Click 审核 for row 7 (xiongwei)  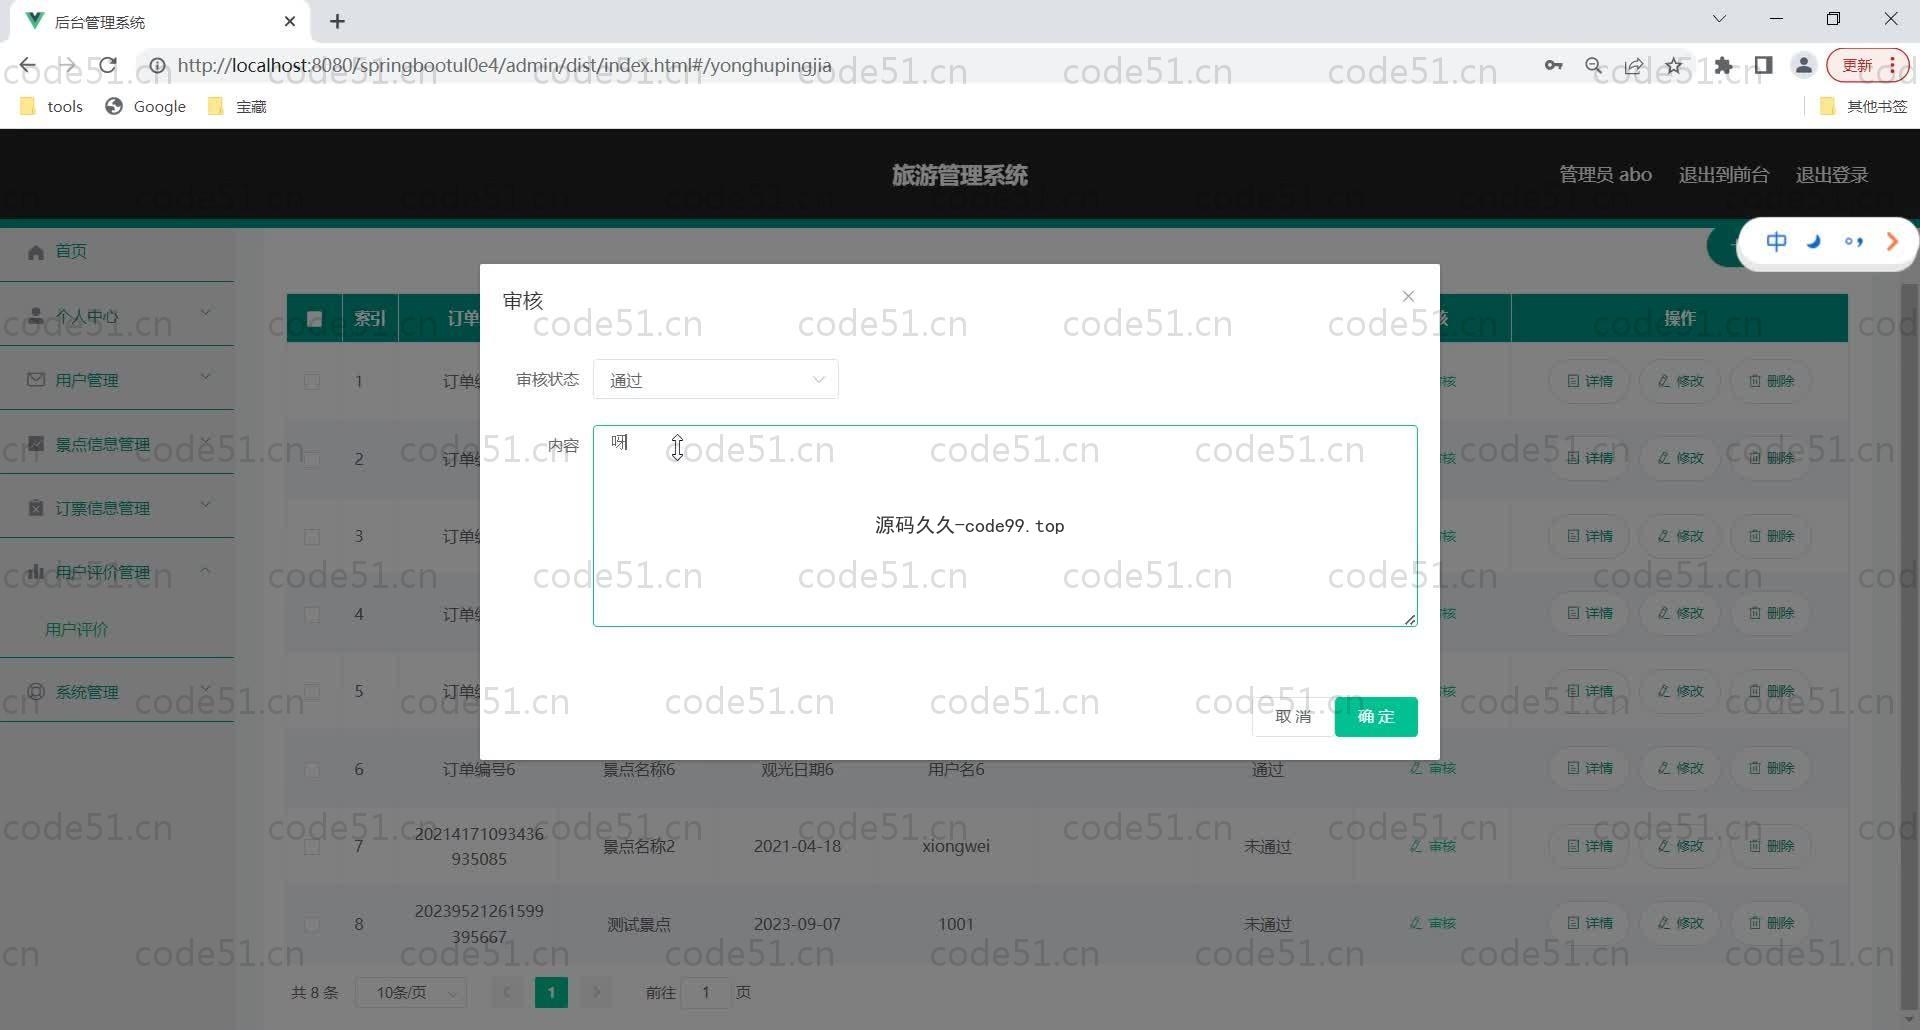tap(1433, 846)
